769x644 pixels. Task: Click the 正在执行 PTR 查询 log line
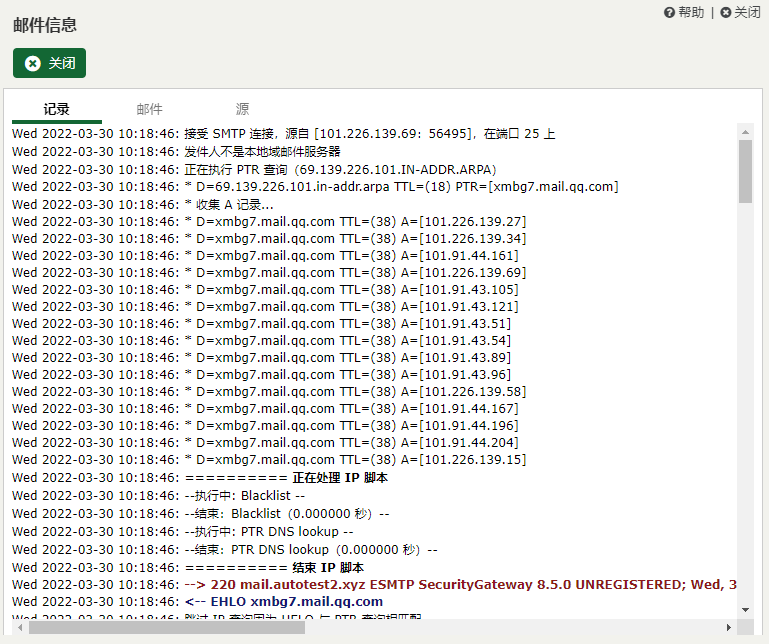coord(340,169)
